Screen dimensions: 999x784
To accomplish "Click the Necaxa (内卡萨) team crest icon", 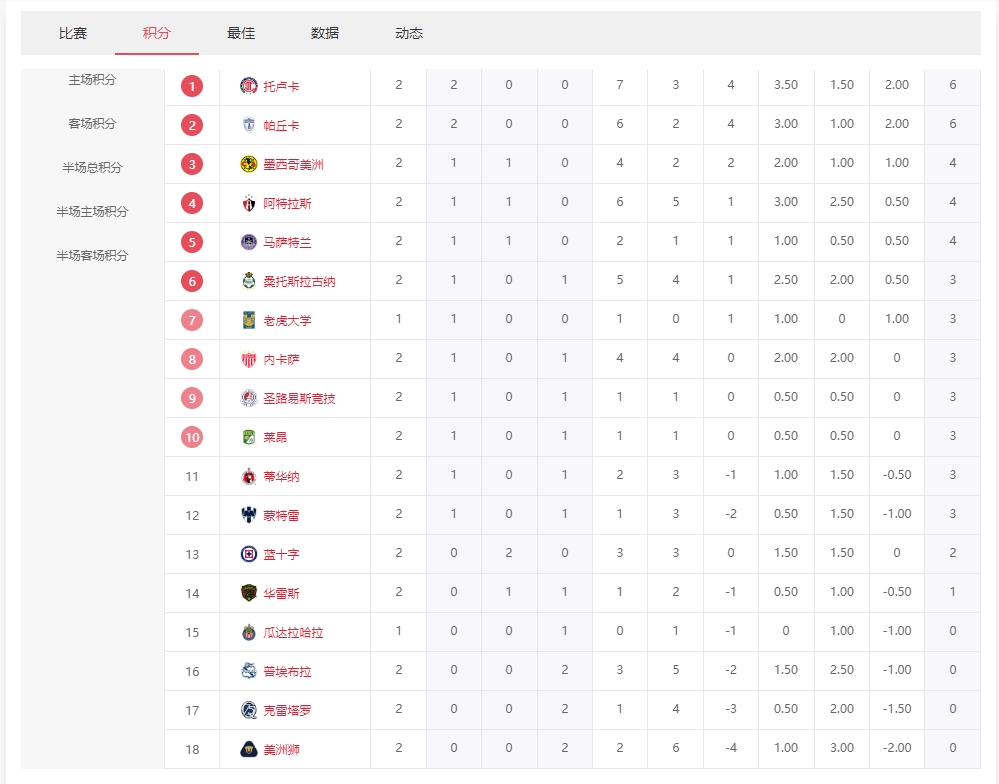I will coord(249,359).
